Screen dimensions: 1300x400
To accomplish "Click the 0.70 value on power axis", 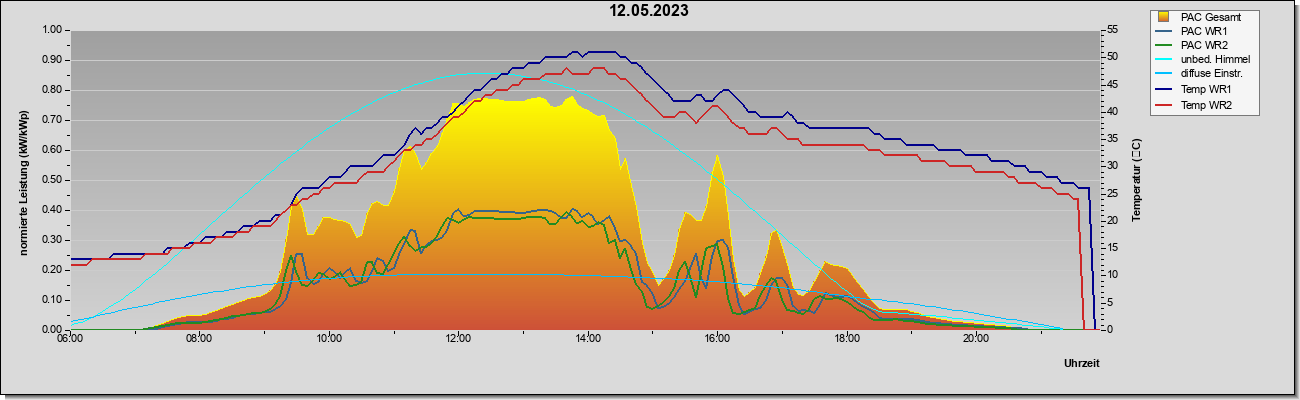I will tap(51, 120).
